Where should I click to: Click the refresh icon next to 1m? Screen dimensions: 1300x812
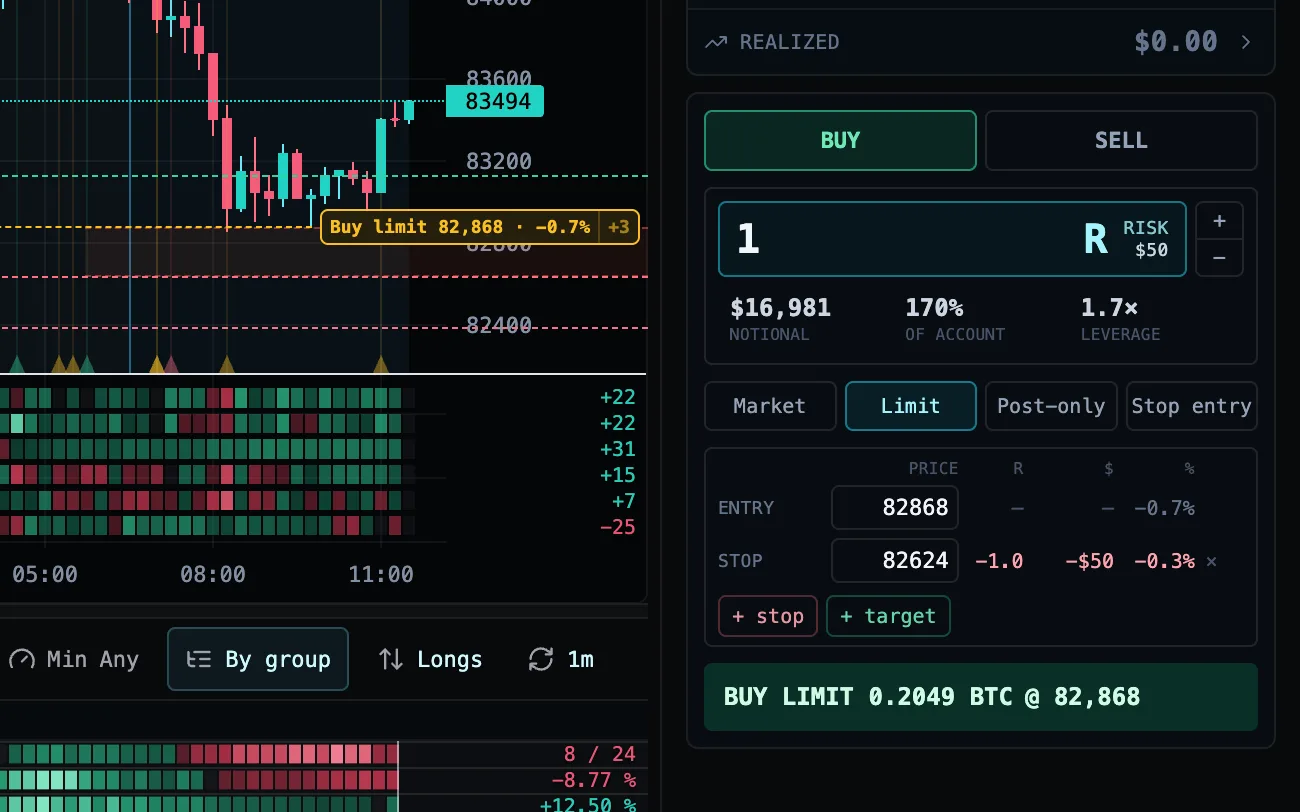(541, 659)
